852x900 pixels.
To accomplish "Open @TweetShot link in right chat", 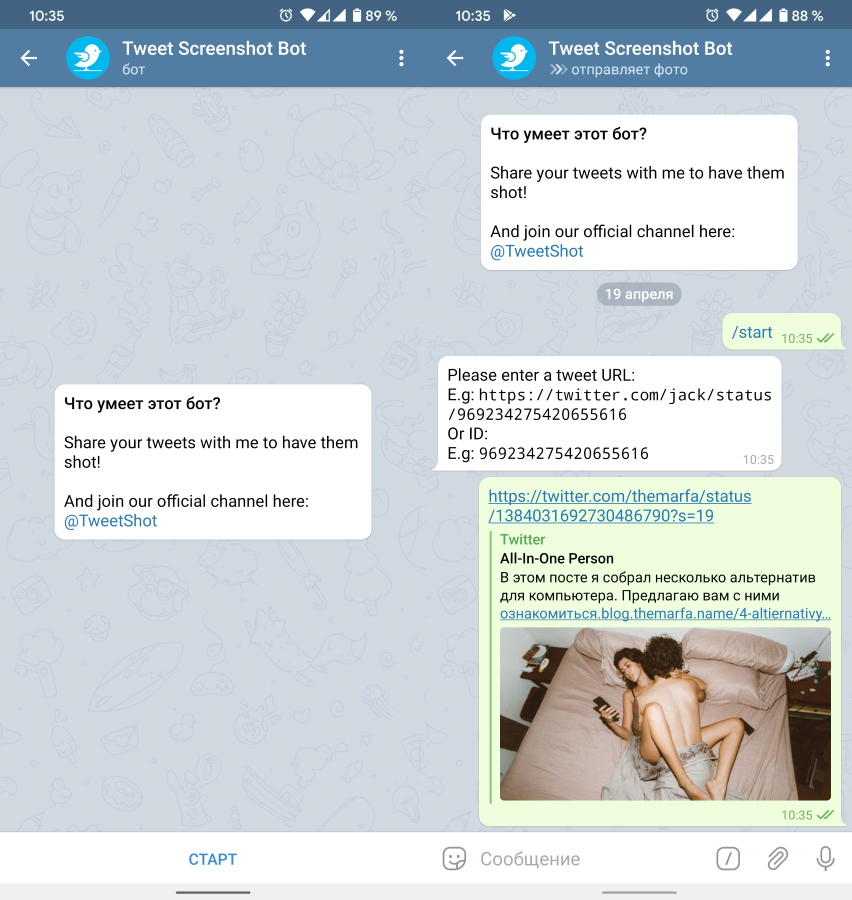I will point(536,251).
